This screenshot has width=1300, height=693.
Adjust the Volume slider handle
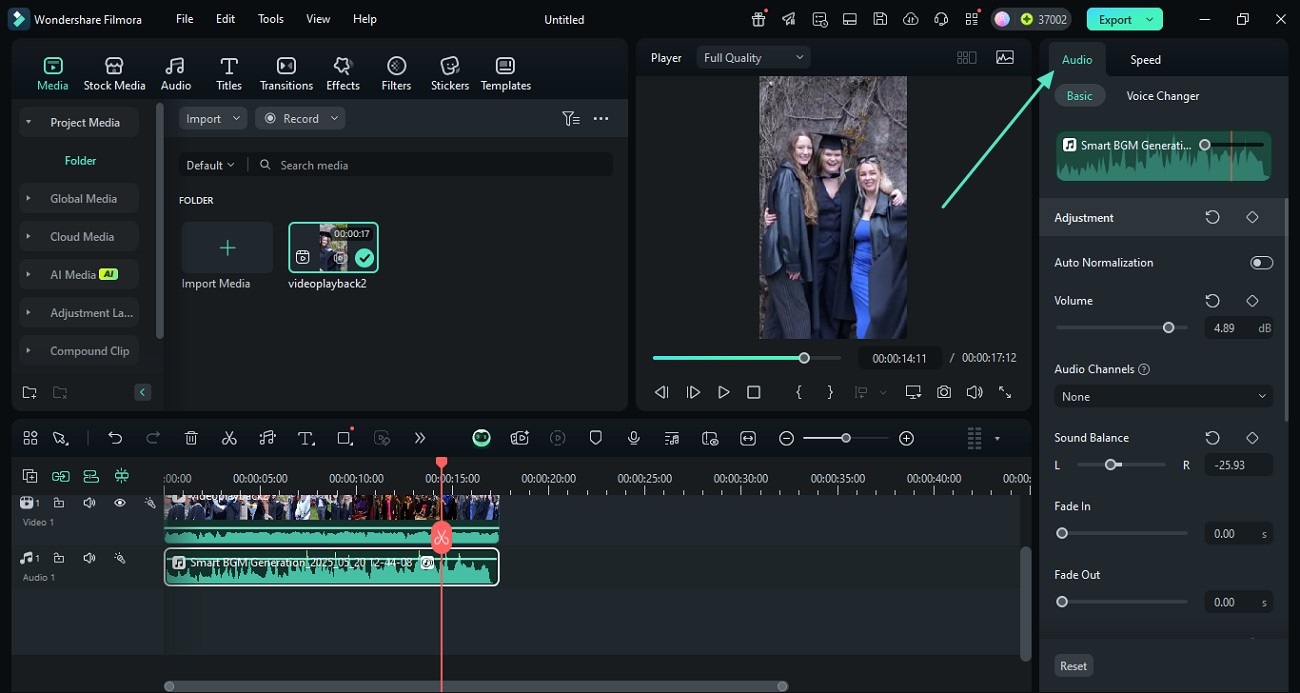[1168, 328]
